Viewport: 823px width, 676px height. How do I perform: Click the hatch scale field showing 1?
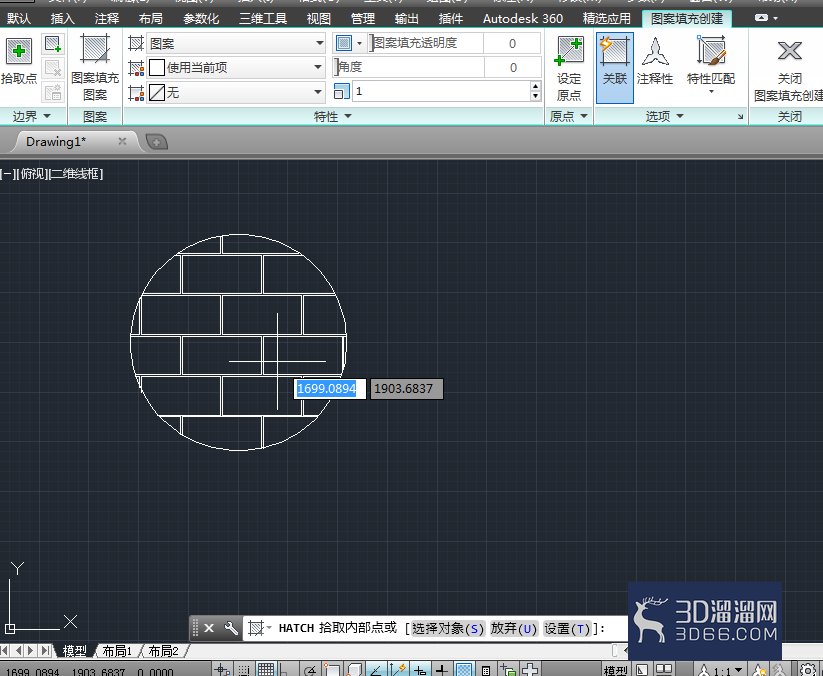tap(441, 91)
